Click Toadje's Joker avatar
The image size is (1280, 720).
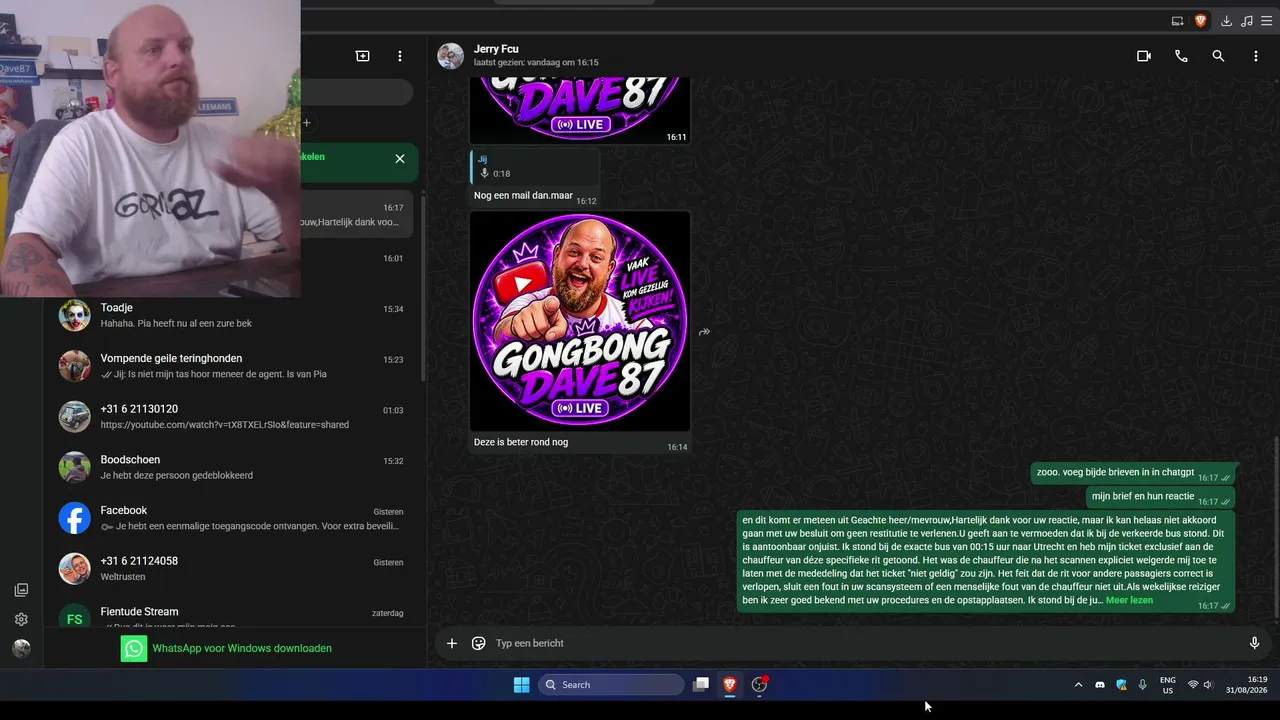(x=74, y=315)
